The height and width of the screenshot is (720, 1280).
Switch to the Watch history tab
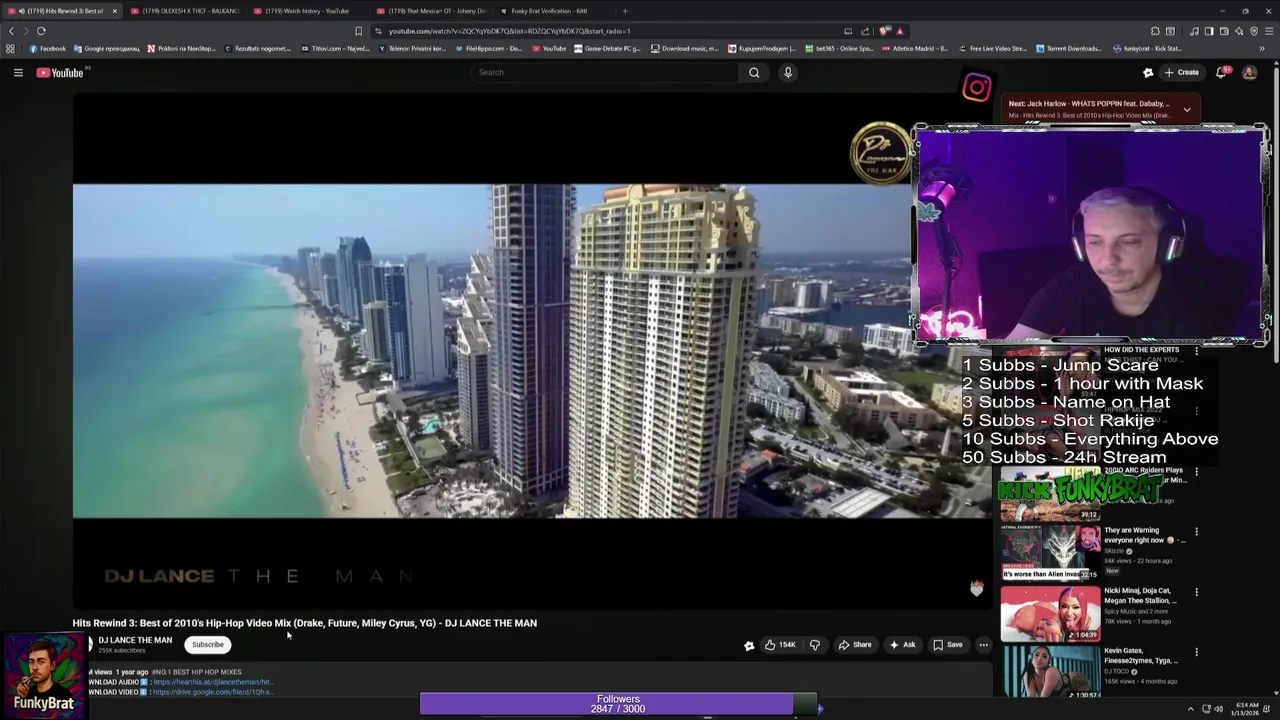tap(306, 11)
